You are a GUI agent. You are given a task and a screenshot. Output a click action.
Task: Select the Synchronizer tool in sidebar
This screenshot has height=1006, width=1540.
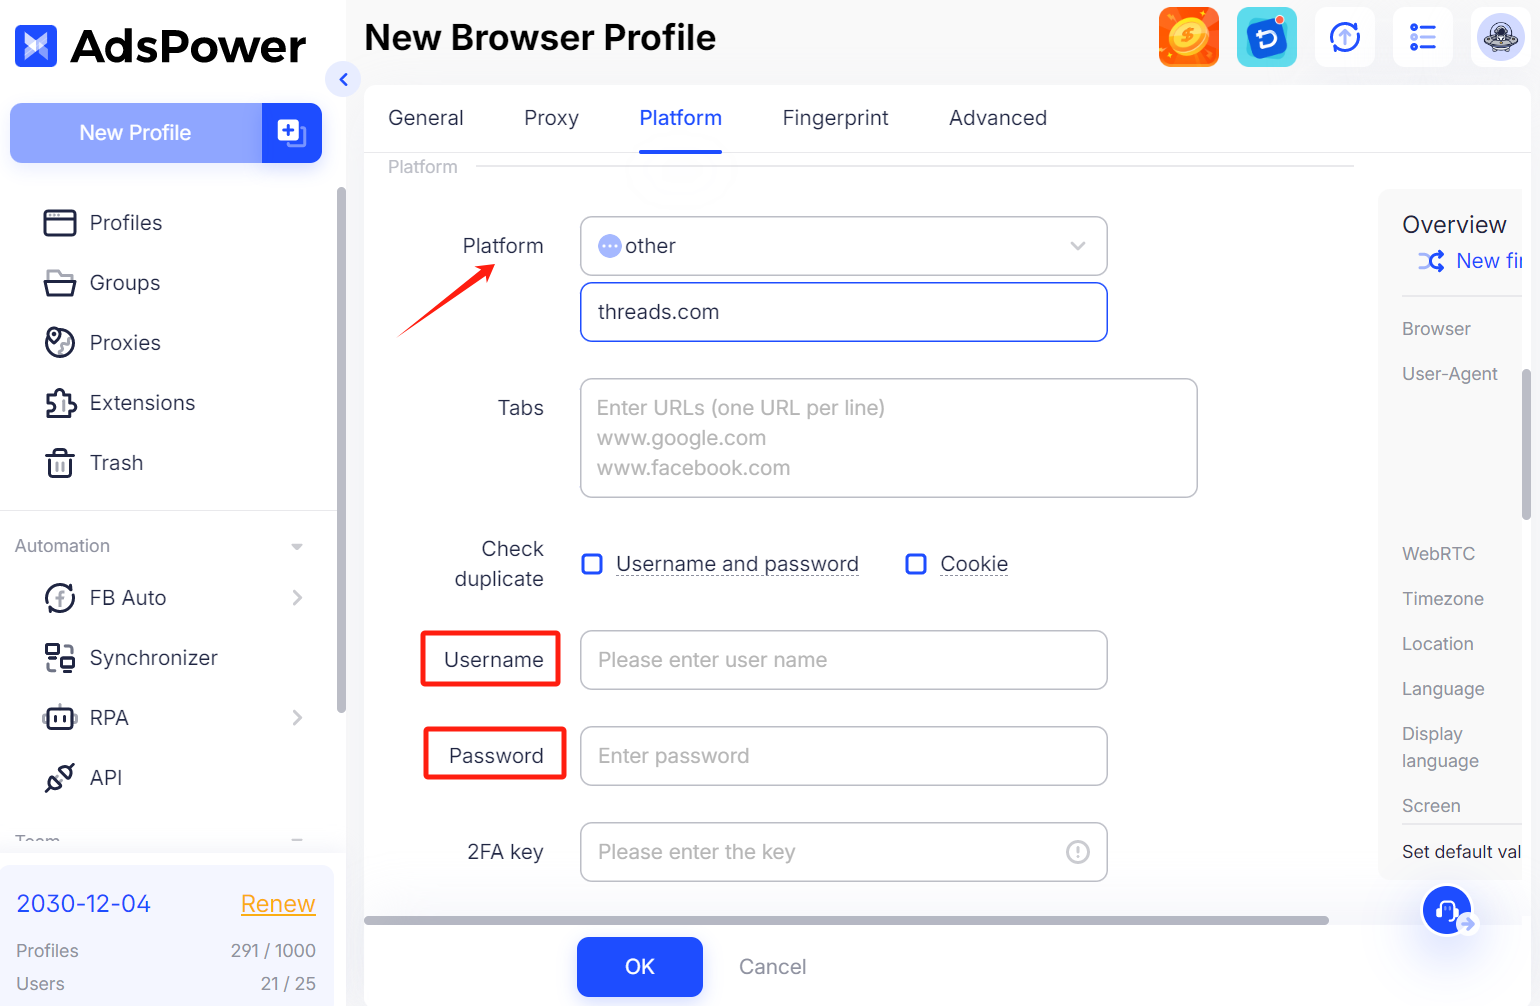(153, 657)
